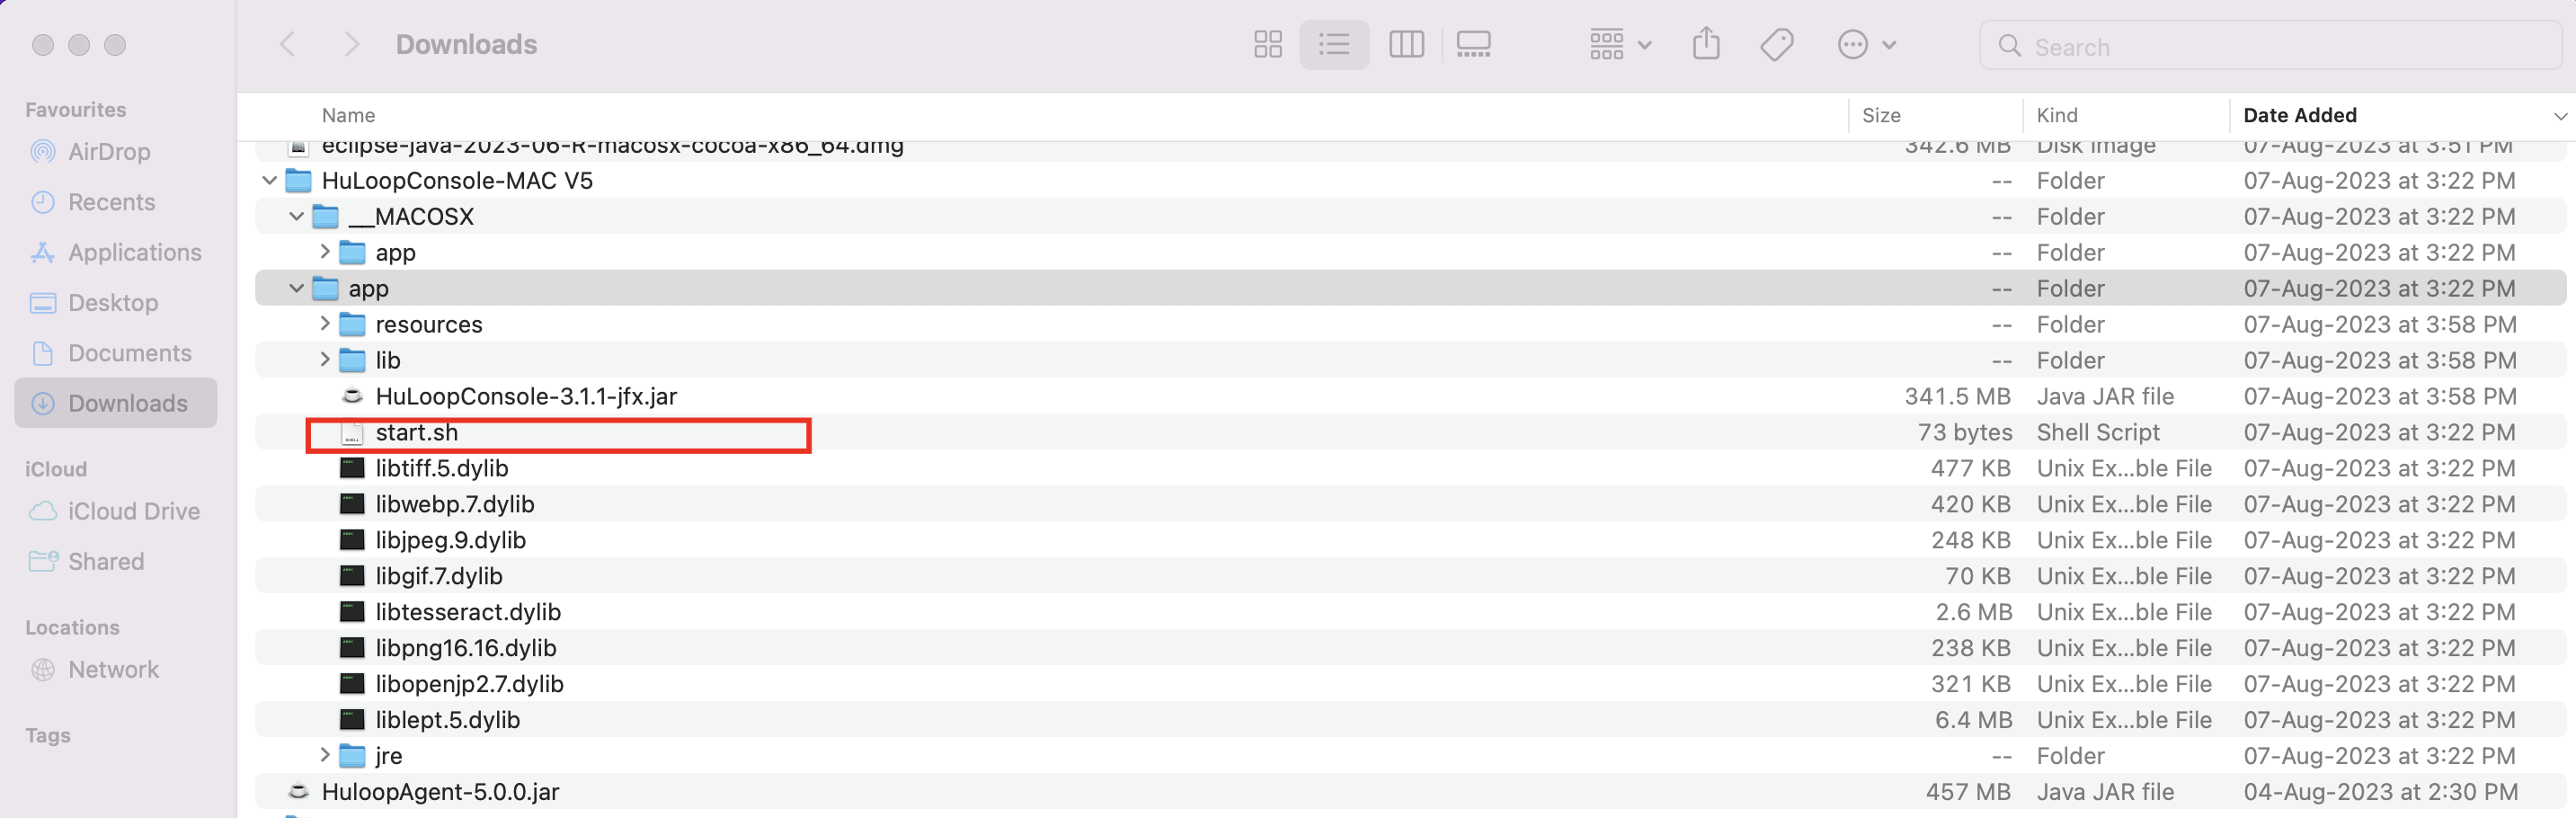Expand the jre folder

(324, 755)
